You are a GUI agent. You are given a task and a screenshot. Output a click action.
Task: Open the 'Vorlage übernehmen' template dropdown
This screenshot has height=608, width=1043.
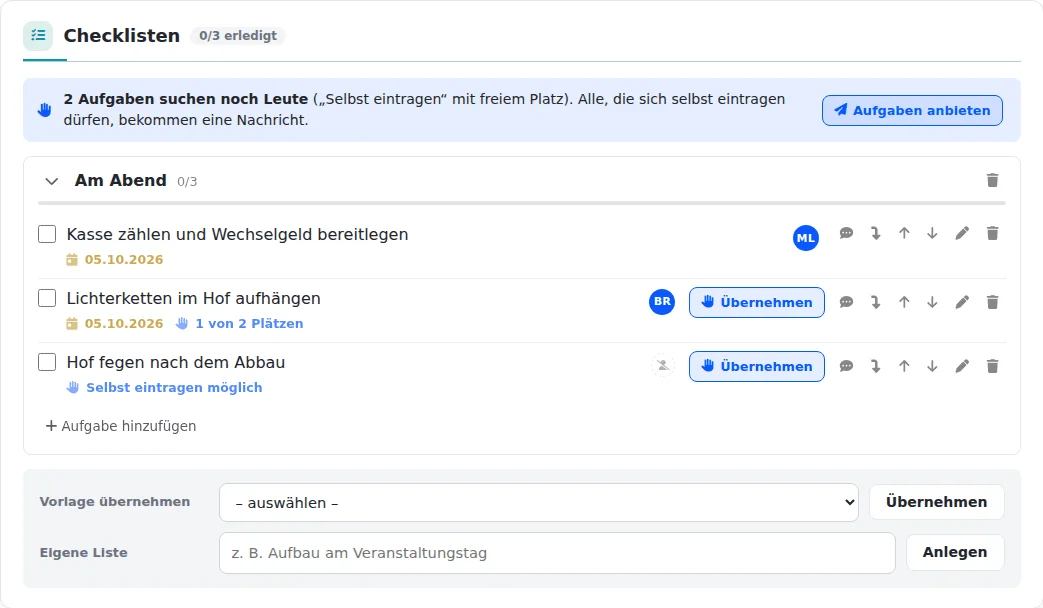tap(539, 502)
